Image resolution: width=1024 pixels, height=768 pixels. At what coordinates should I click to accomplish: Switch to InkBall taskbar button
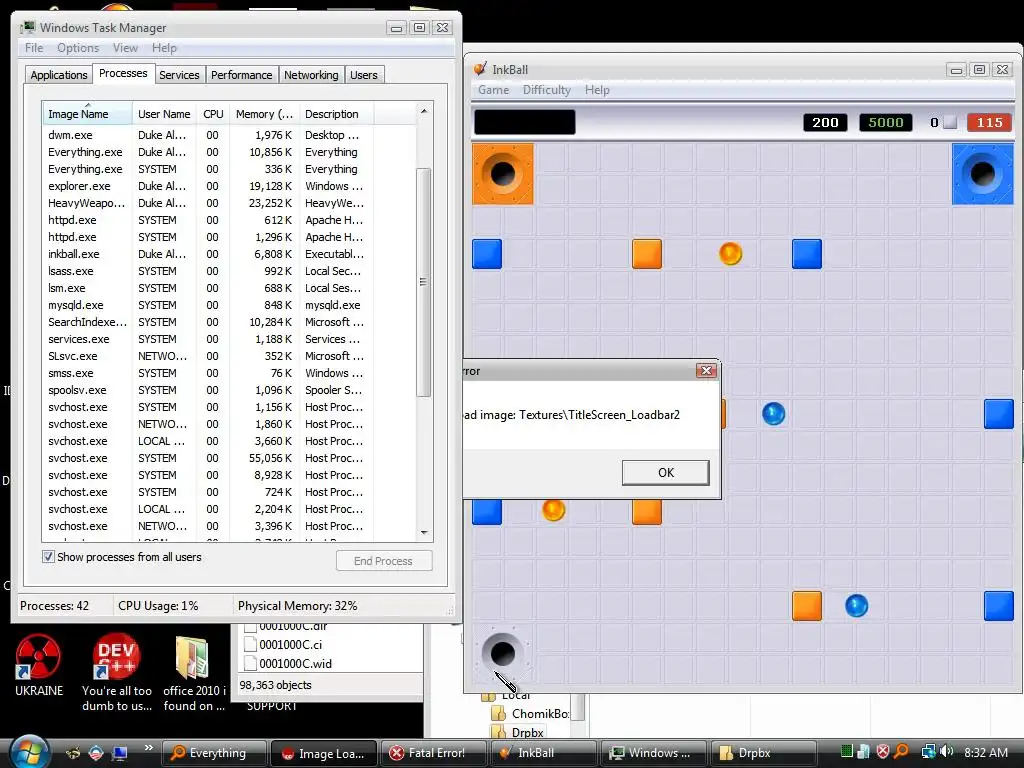tap(543, 753)
